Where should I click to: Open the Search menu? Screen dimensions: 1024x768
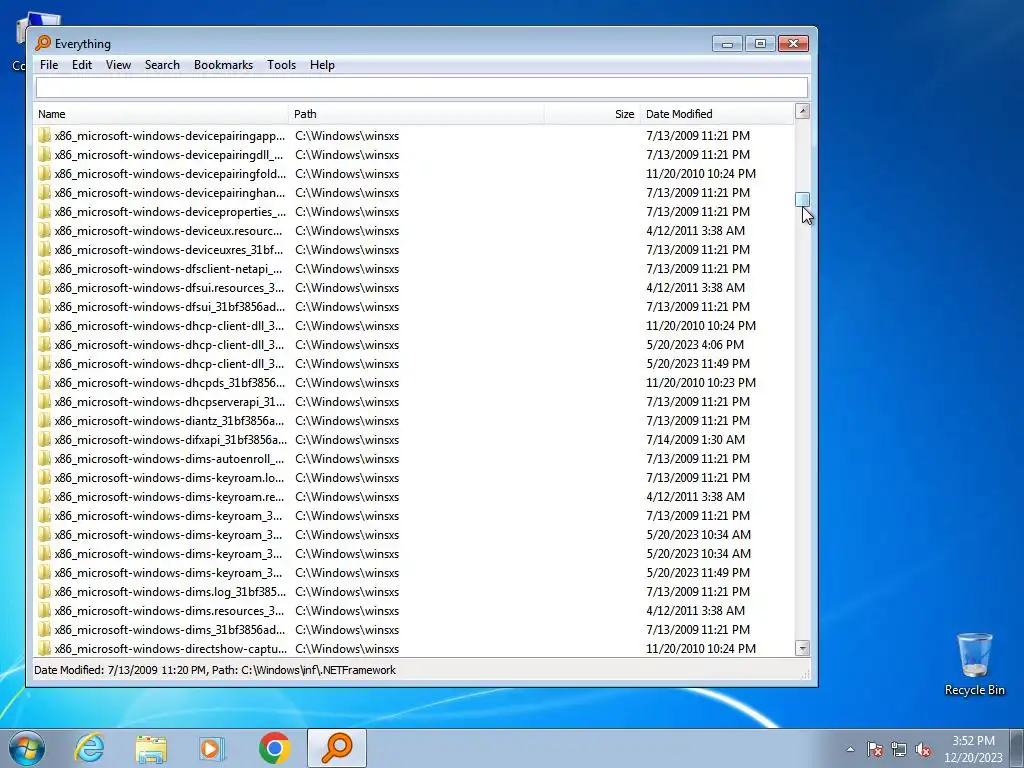pyautogui.click(x=162, y=65)
